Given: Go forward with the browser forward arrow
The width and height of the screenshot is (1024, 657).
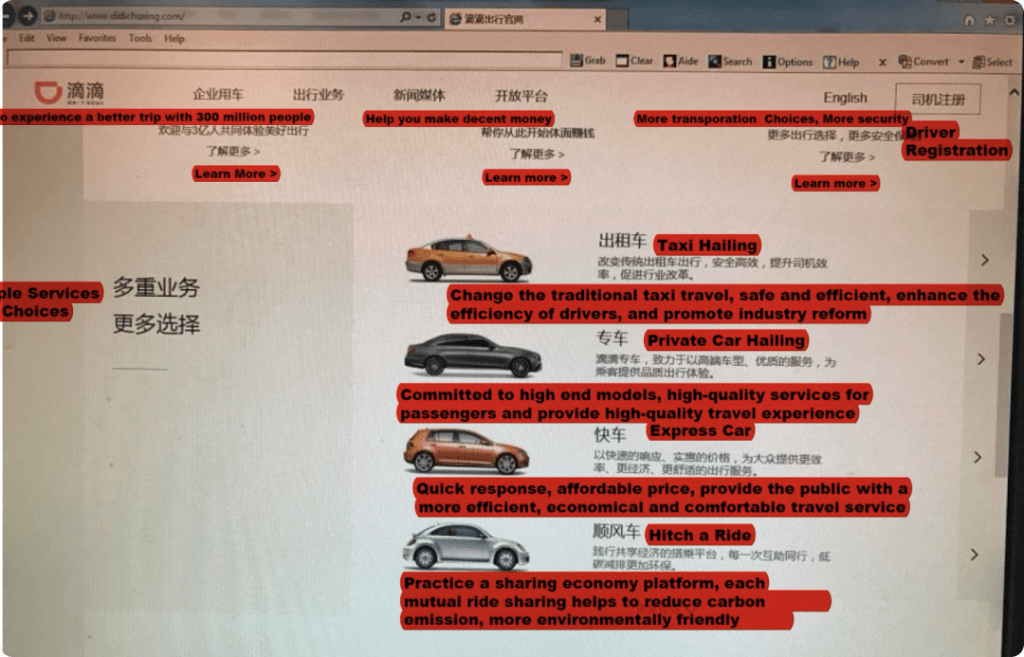Looking at the screenshot, I should point(27,16).
